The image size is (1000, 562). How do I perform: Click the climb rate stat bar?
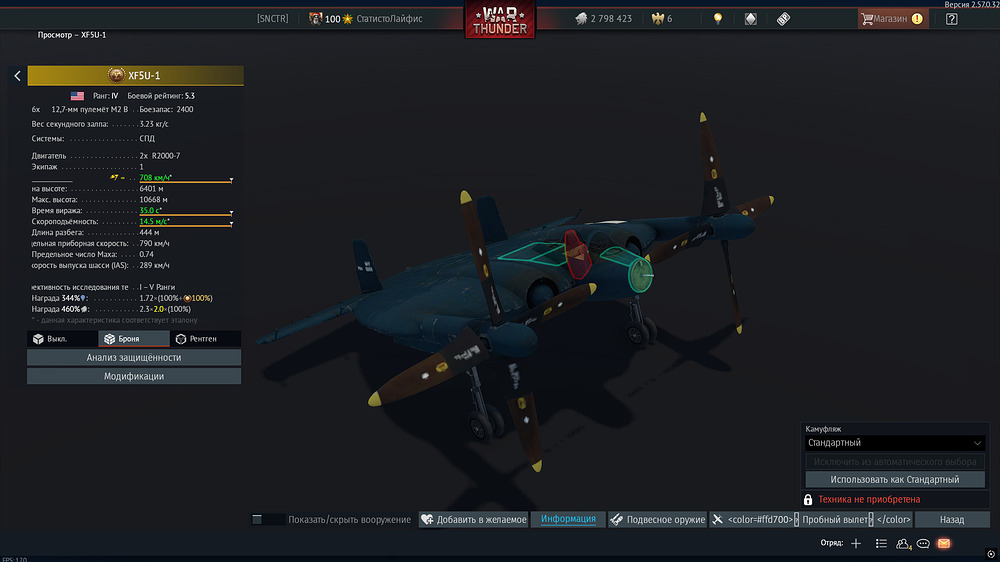click(x=185, y=223)
